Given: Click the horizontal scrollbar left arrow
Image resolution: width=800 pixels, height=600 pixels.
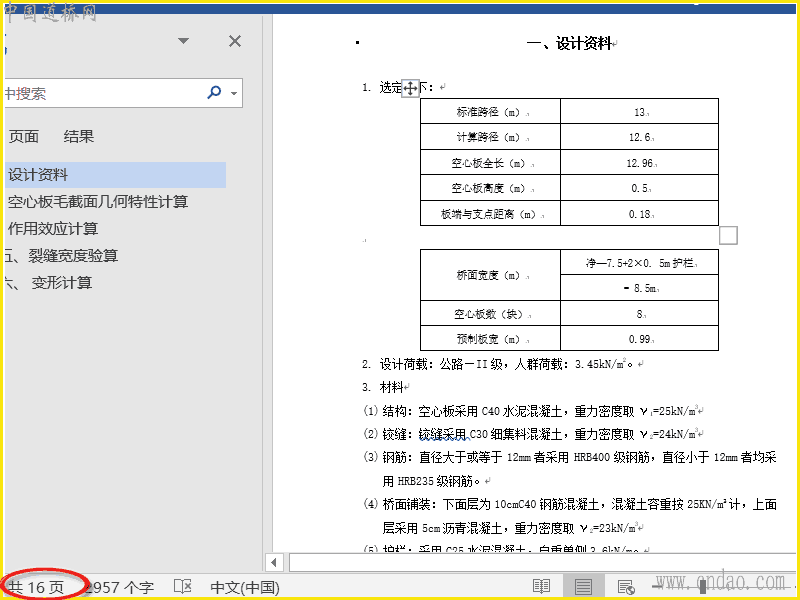Looking at the screenshot, I should 274,562.
